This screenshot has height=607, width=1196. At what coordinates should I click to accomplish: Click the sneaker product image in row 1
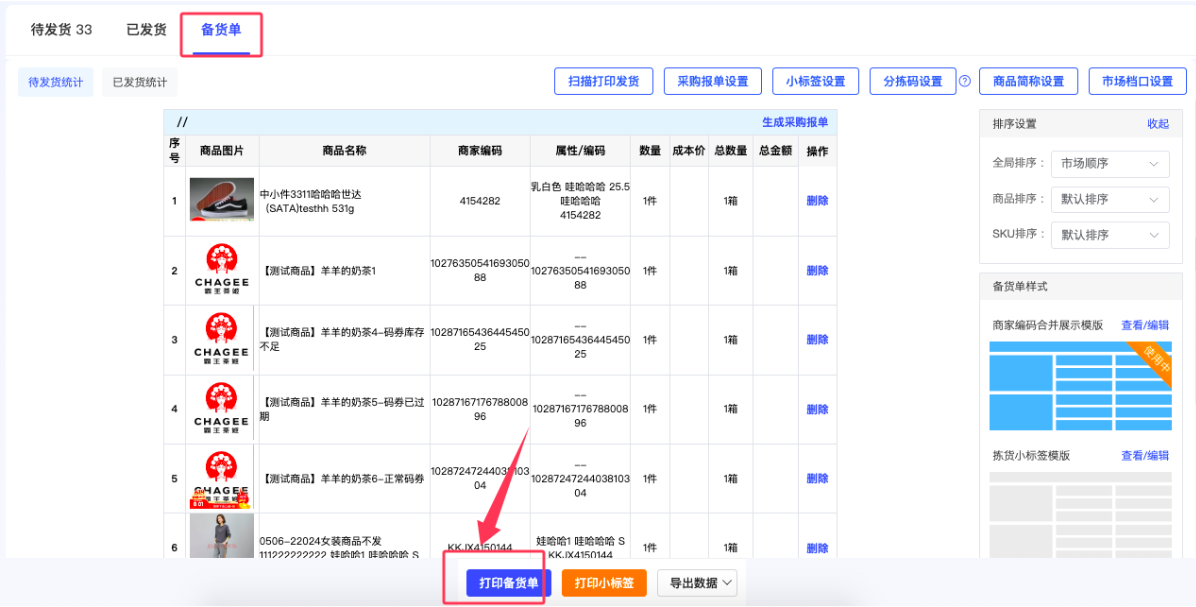pos(221,200)
